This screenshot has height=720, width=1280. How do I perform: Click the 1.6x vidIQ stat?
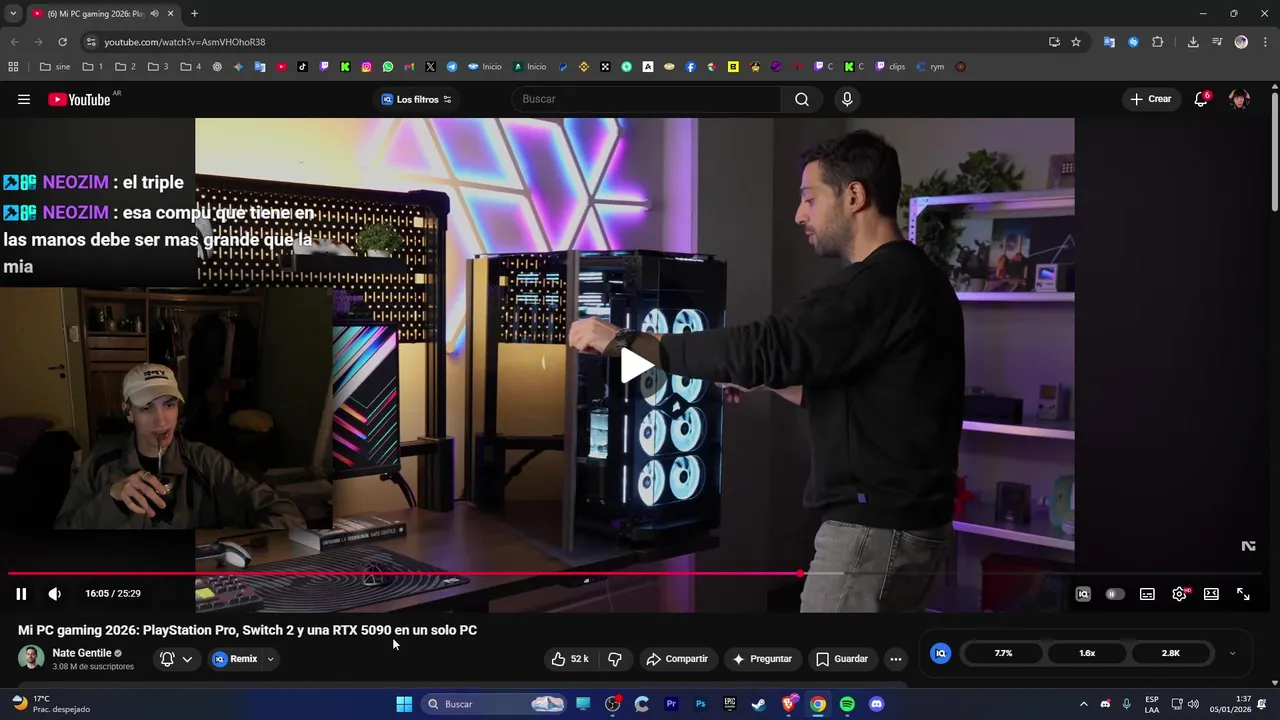click(x=1087, y=653)
